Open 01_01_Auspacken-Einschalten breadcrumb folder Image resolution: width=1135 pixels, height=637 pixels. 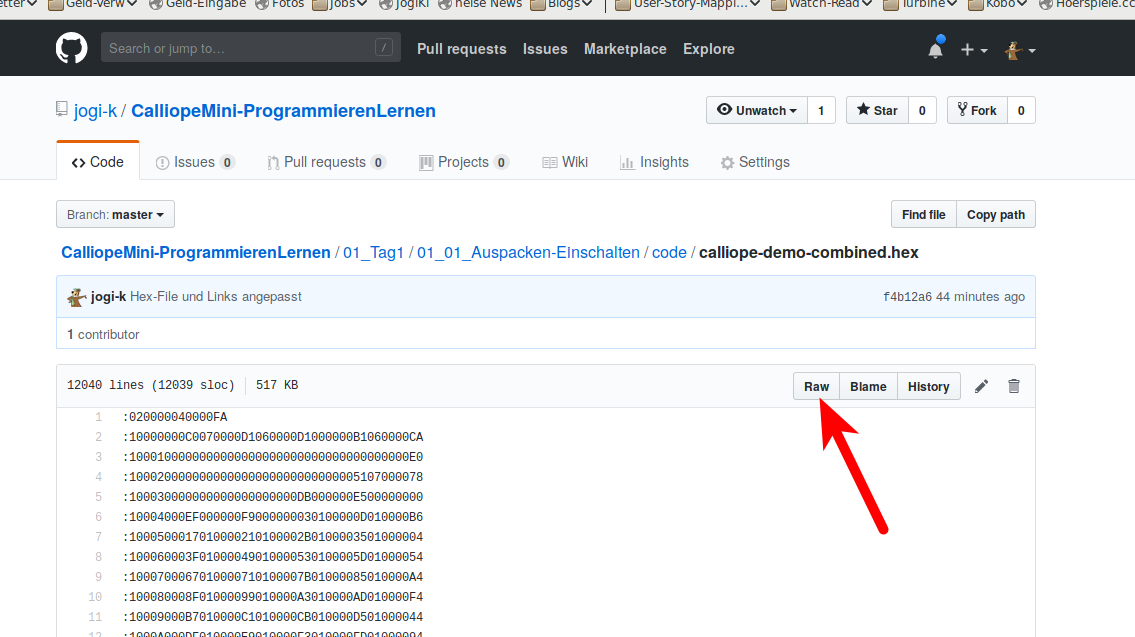coord(528,253)
